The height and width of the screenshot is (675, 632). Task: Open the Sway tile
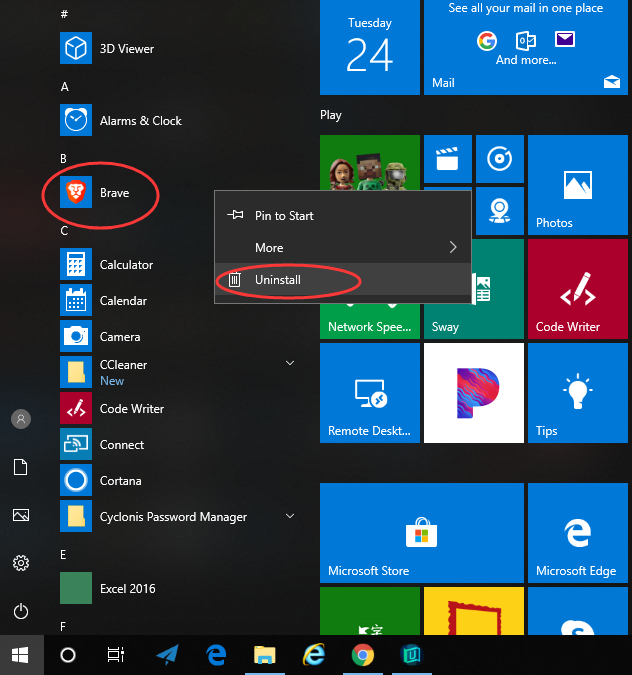click(474, 321)
